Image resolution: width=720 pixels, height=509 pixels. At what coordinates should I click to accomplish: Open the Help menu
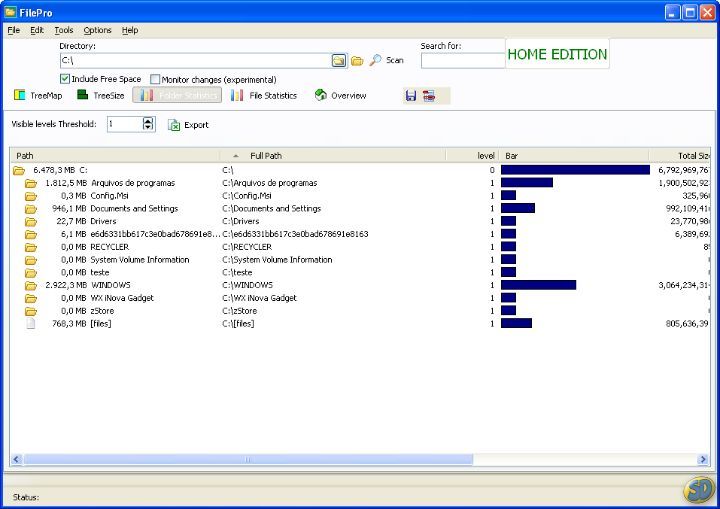pyautogui.click(x=130, y=30)
